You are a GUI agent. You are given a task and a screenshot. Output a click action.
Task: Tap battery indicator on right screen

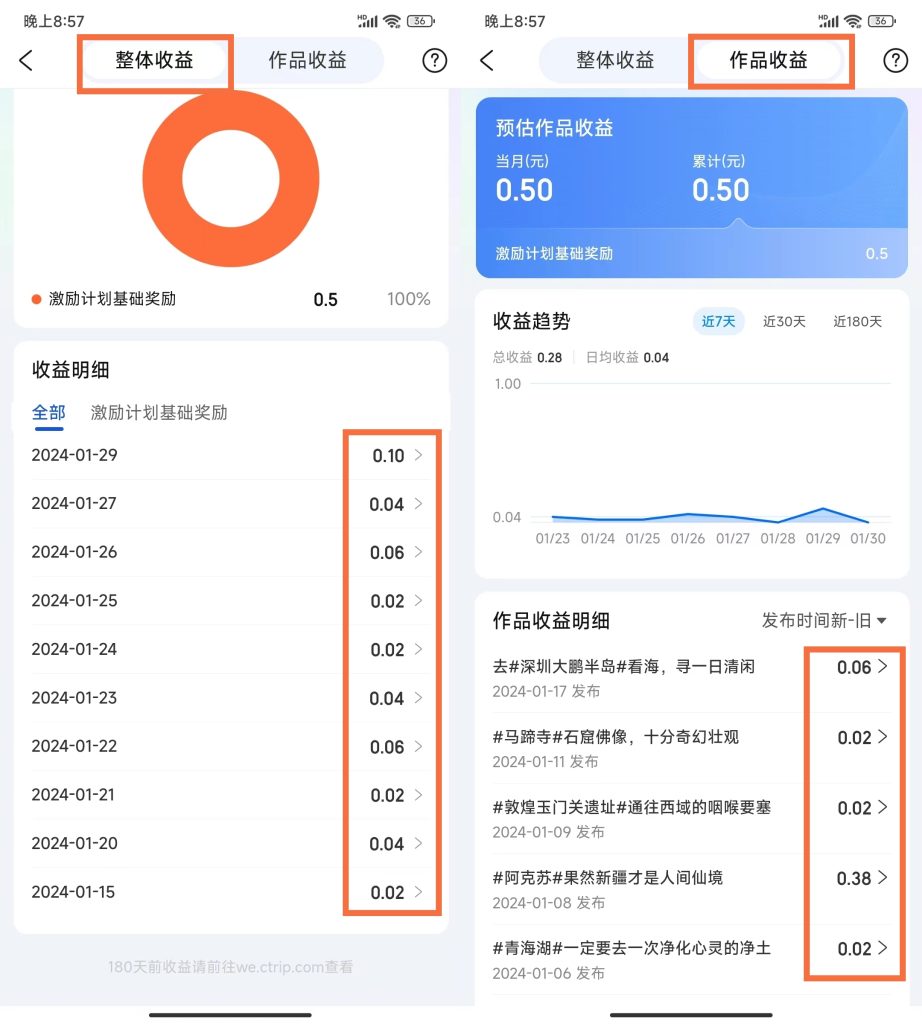click(882, 21)
